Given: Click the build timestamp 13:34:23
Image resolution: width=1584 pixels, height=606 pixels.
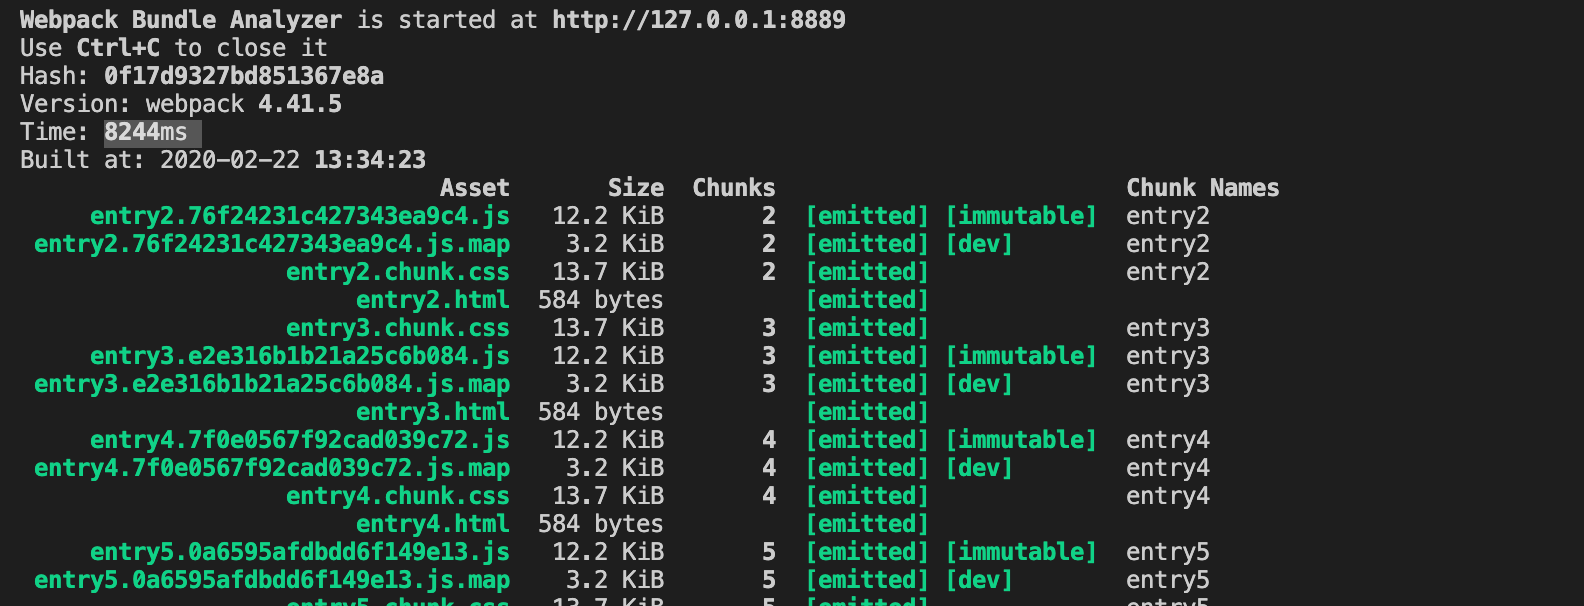Looking at the screenshot, I should click(x=369, y=160).
